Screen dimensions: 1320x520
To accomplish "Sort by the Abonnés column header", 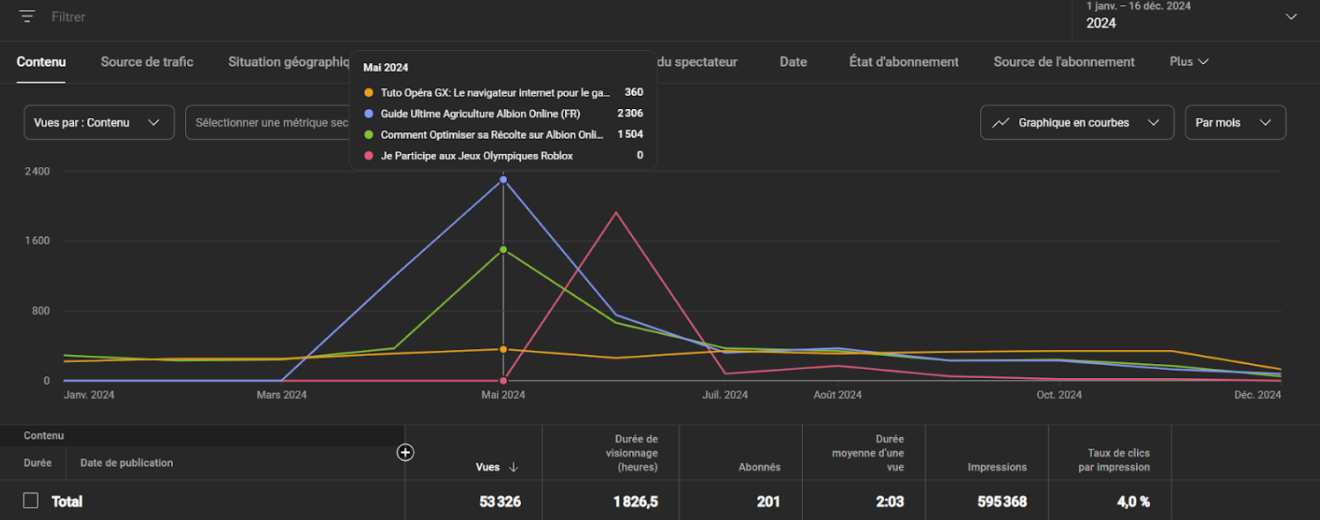I will (759, 467).
